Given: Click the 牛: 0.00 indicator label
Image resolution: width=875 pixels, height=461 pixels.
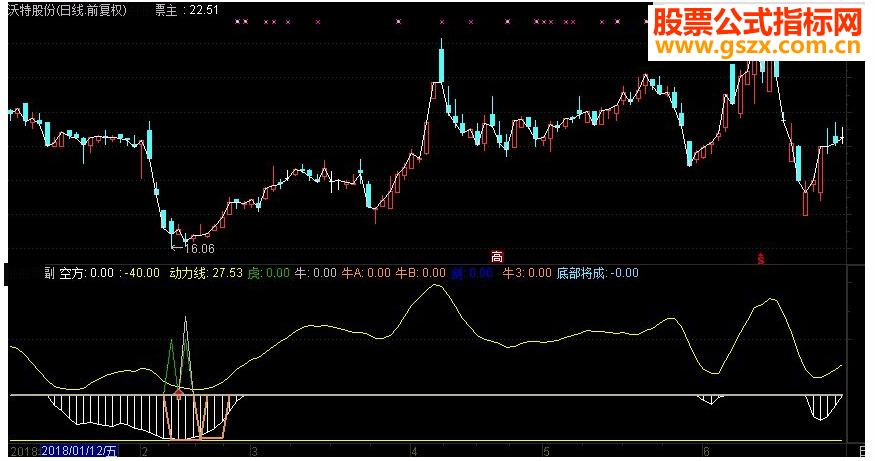Looking at the screenshot, I should tap(315, 273).
